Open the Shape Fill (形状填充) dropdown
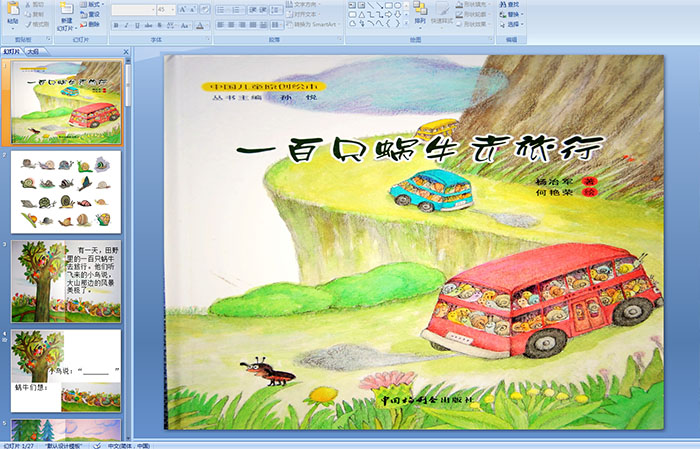Viewport: 700px width, 449px height. [473, 4]
